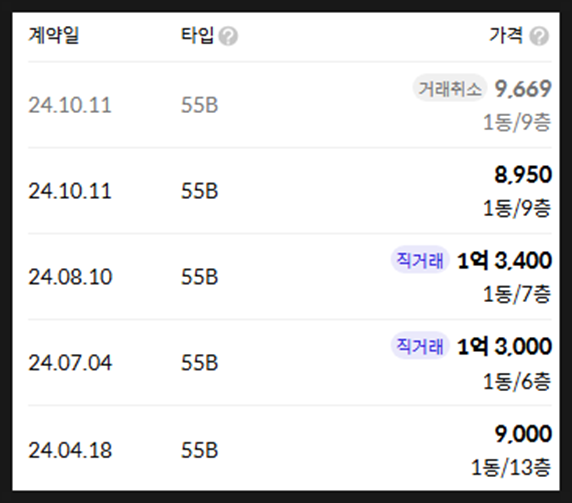Image resolution: width=572 pixels, height=503 pixels.
Task: Click the 가격 column header
Action: [x=506, y=36]
